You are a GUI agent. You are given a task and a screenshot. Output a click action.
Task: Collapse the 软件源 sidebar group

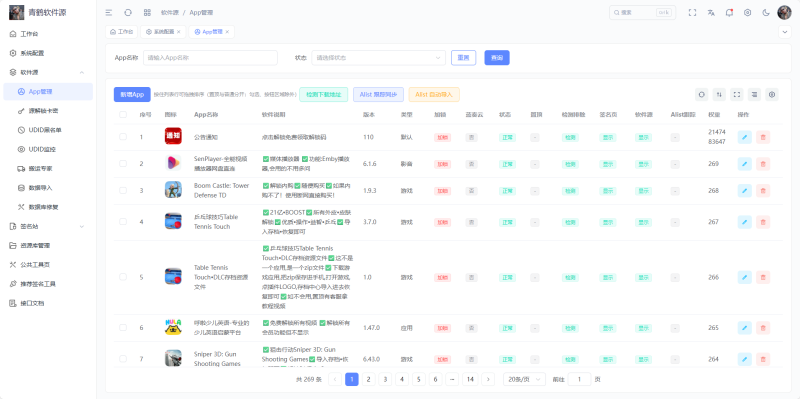point(48,72)
